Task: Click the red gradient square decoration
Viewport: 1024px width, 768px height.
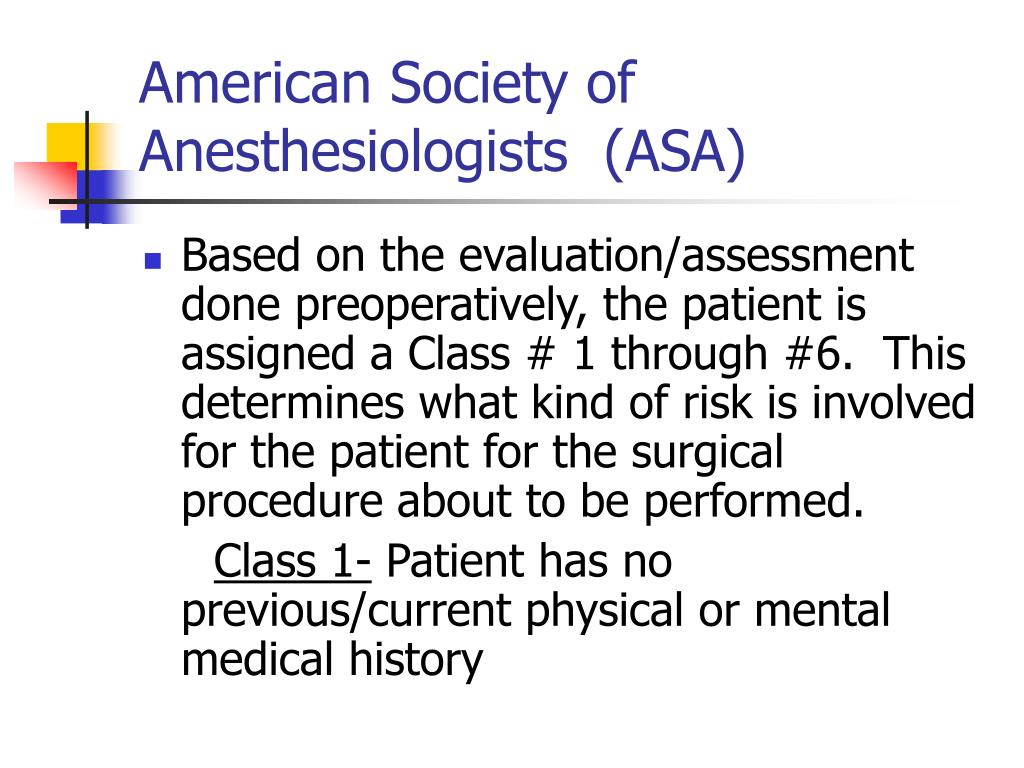Action: pyautogui.click(x=46, y=184)
